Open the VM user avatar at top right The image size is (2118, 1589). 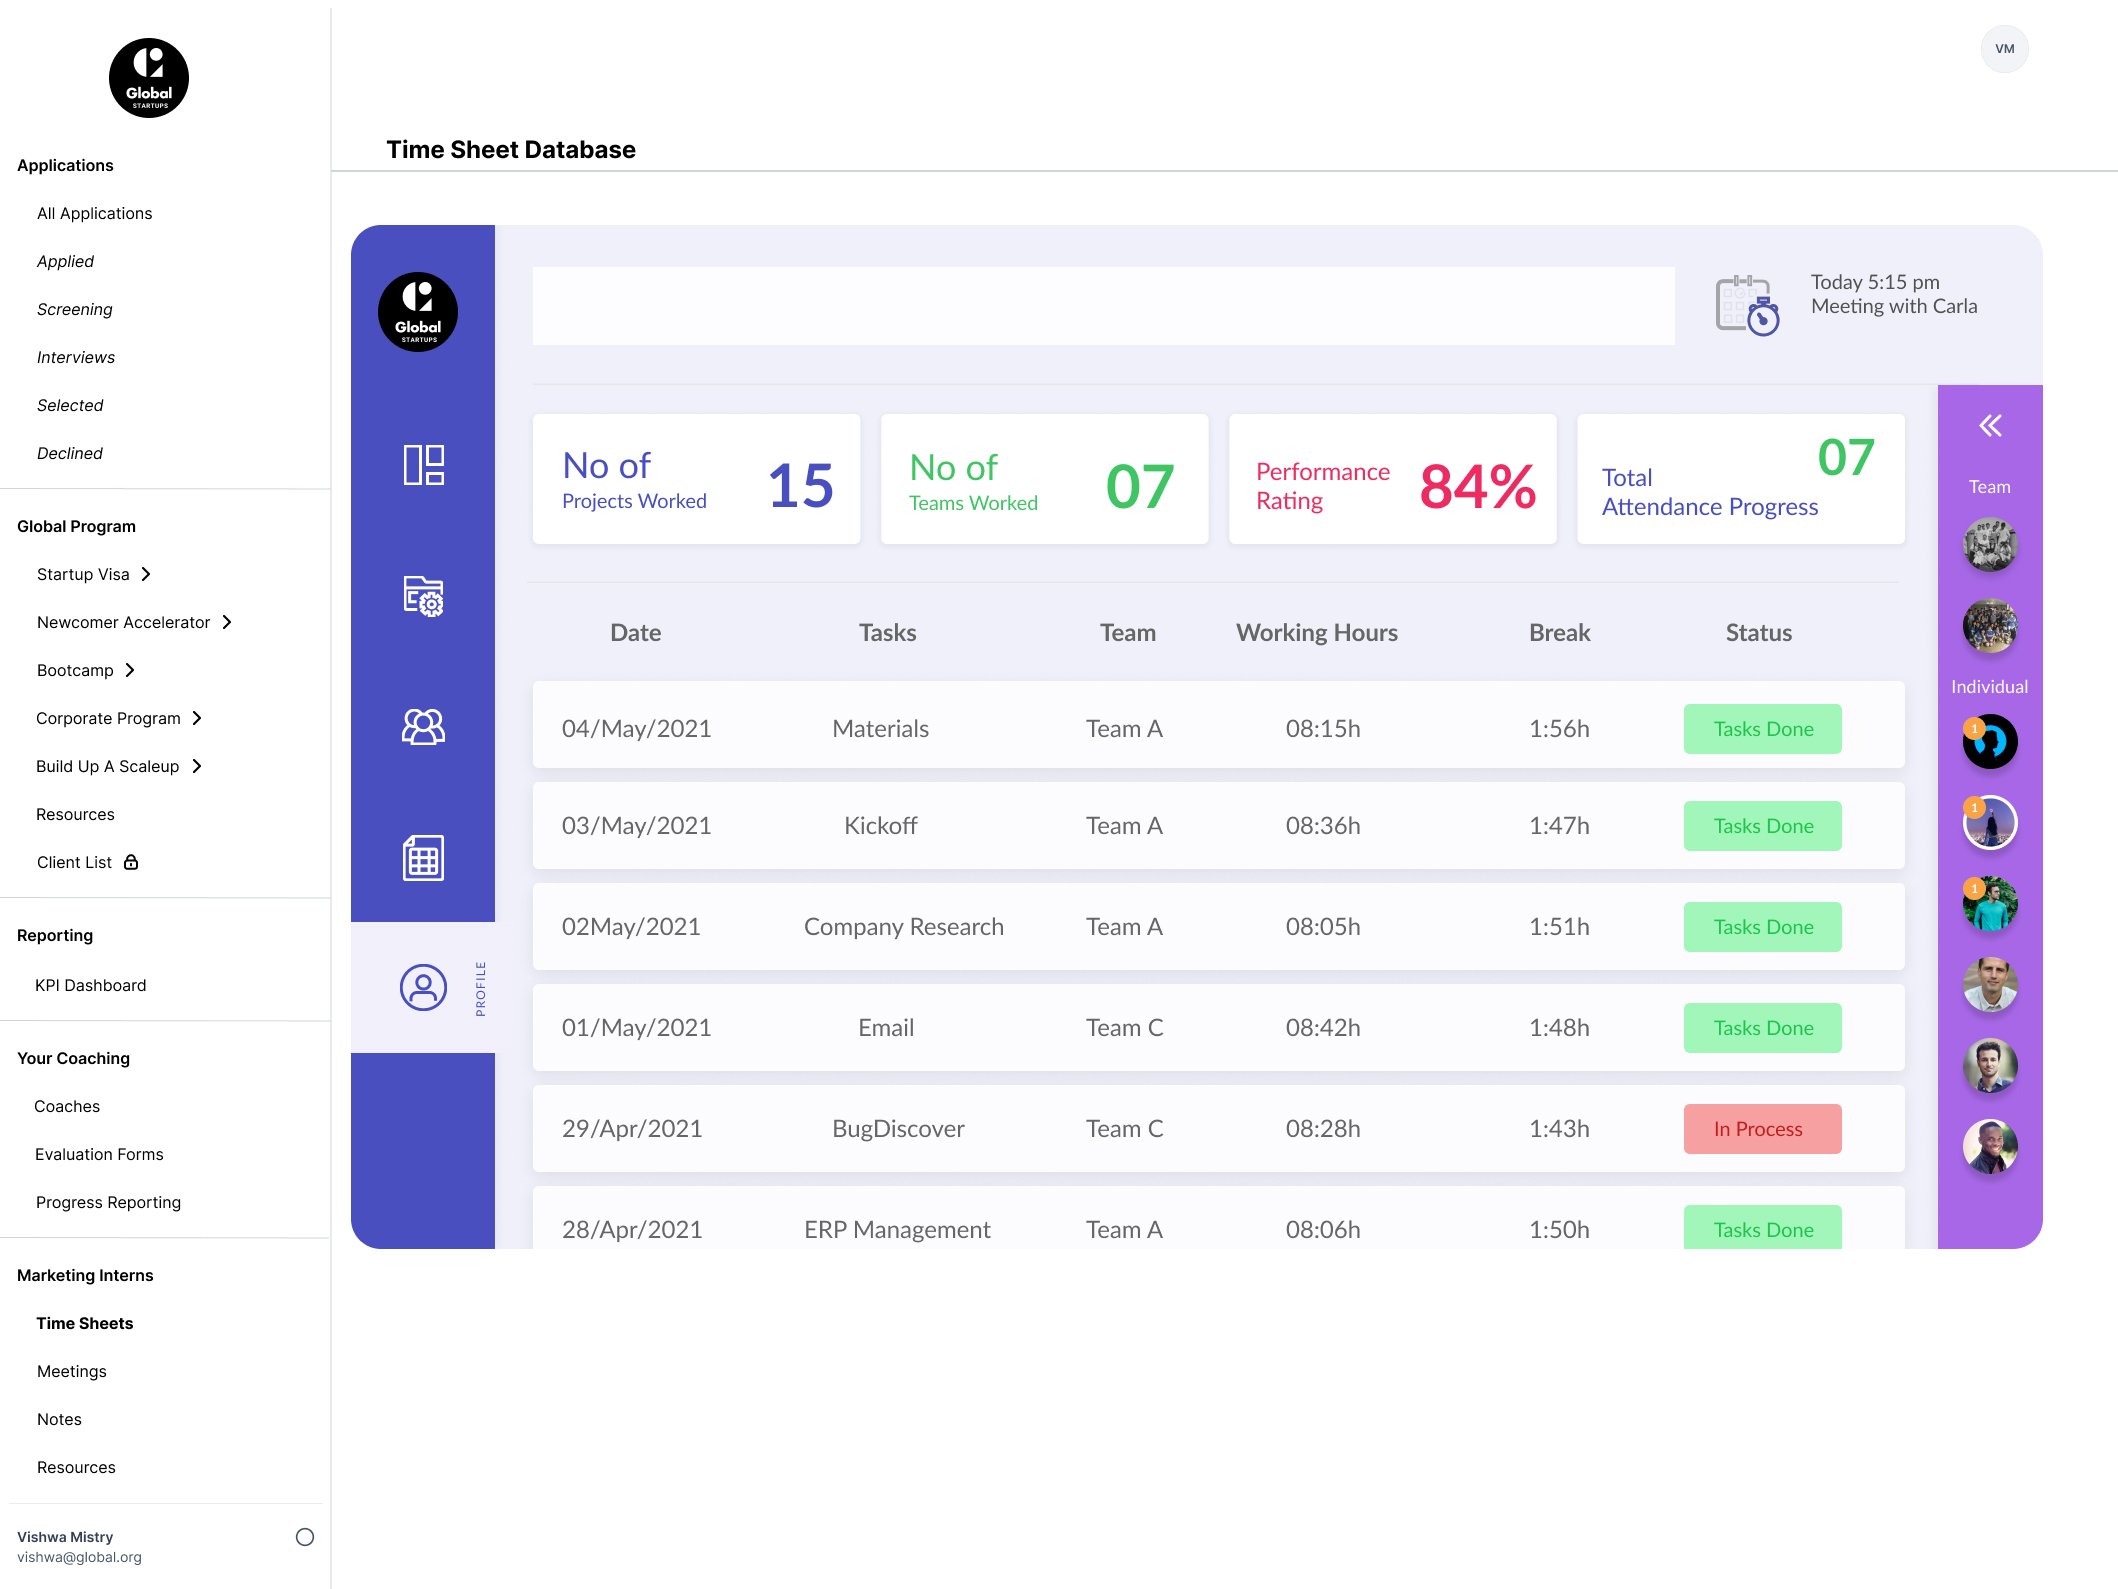tap(2004, 49)
